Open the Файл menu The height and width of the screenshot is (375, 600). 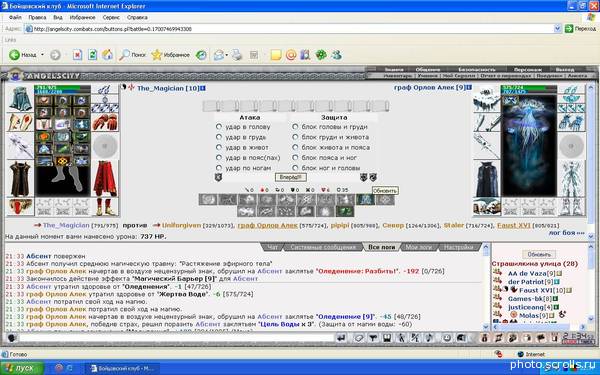15,17
